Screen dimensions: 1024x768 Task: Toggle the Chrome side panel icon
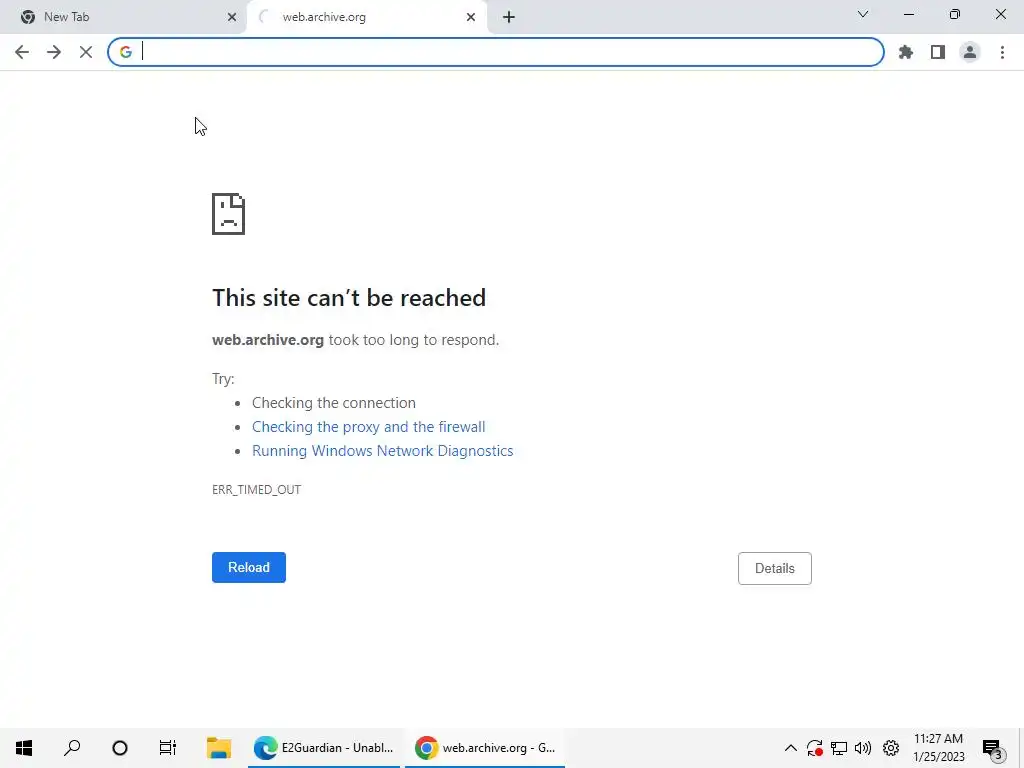pyautogui.click(x=938, y=52)
